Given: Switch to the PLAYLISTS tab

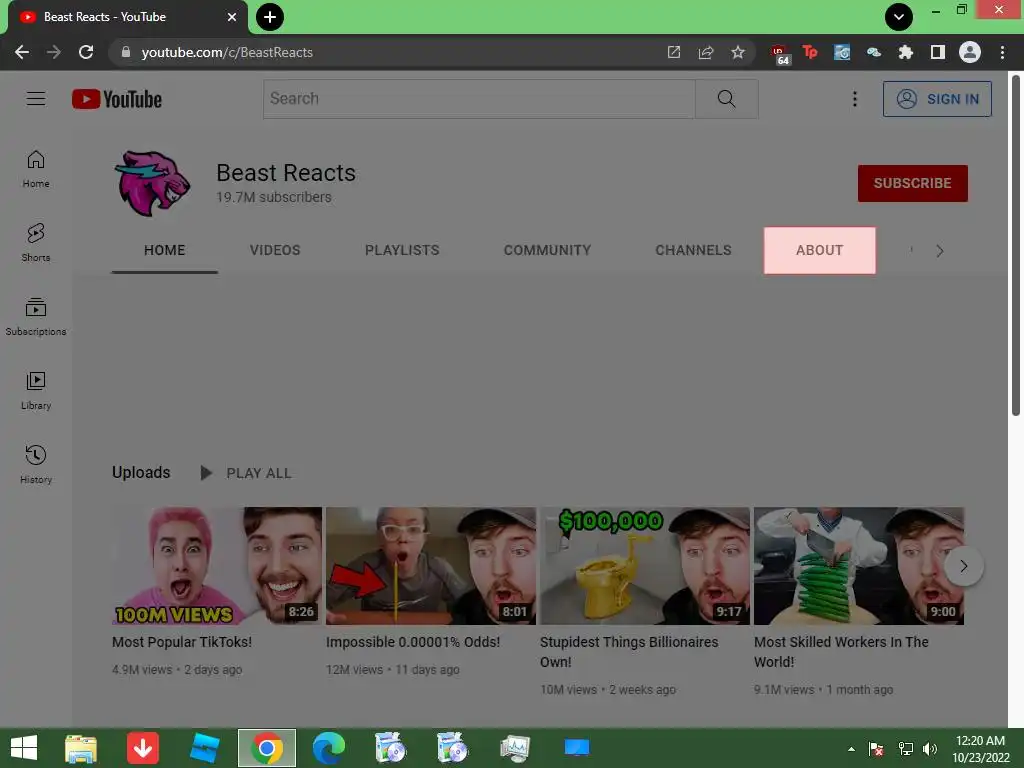Looking at the screenshot, I should (x=402, y=250).
